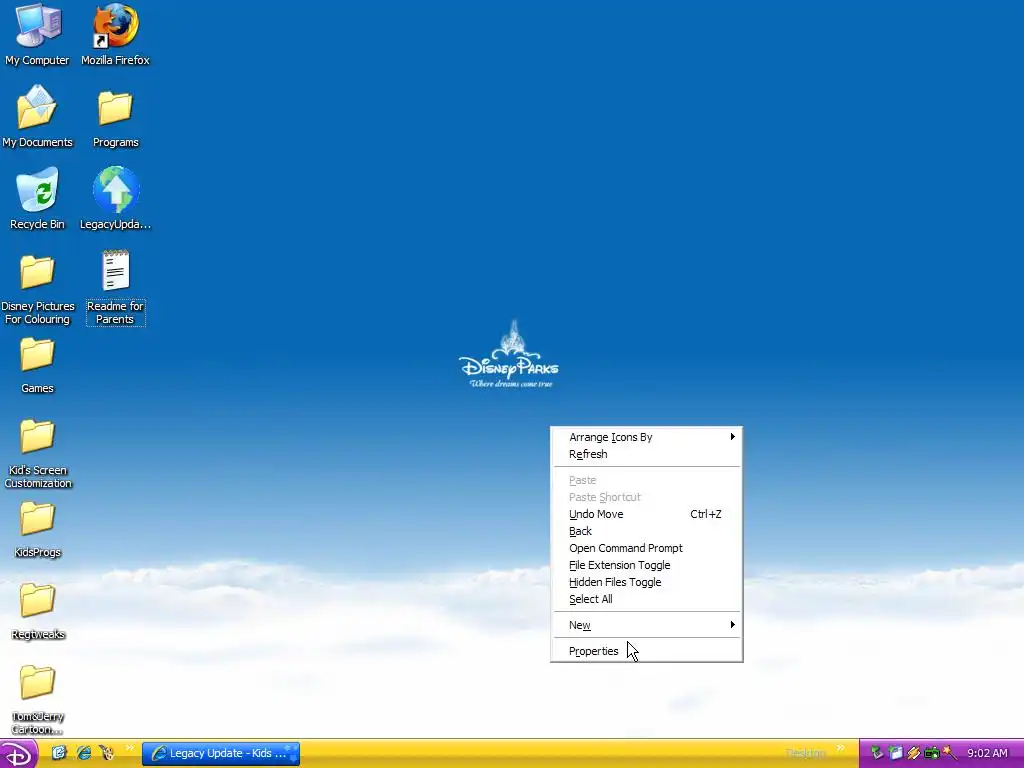1024x768 pixels.
Task: Launch the media player quick launch icon
Action: tap(107, 753)
